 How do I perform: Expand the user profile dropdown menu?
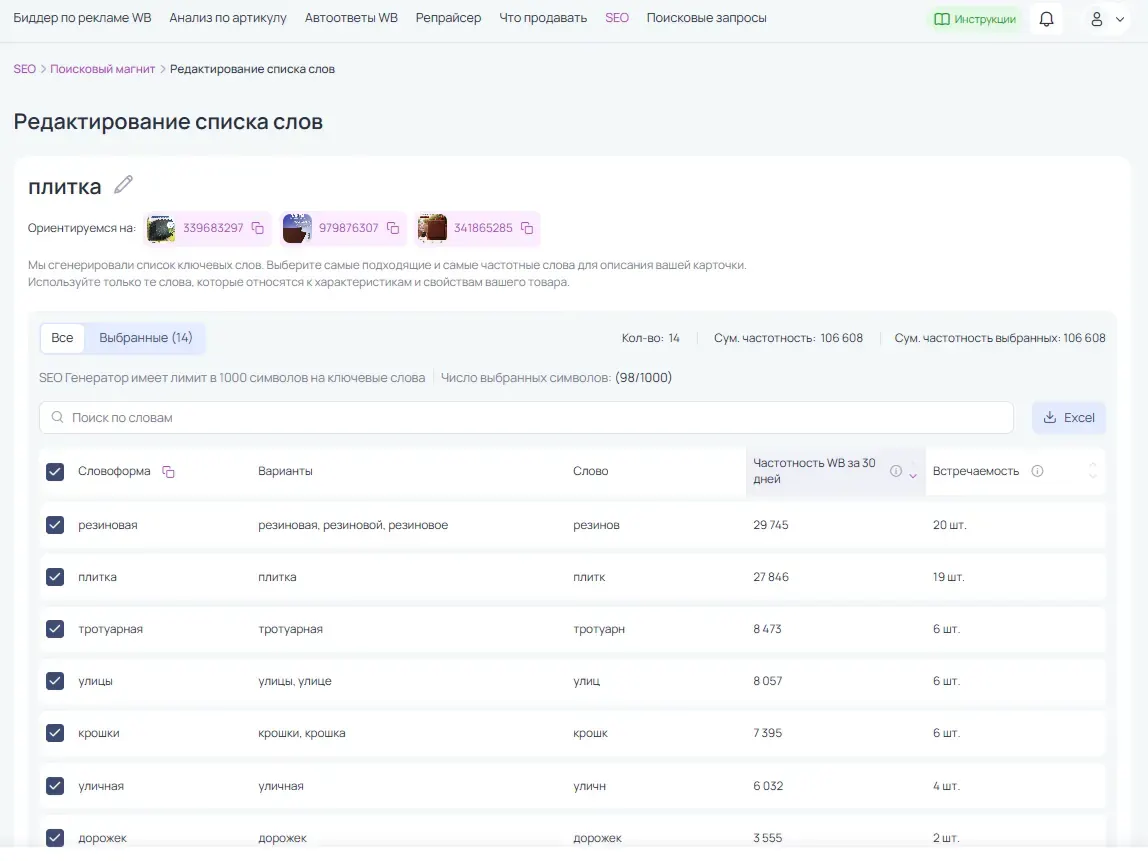1106,20
